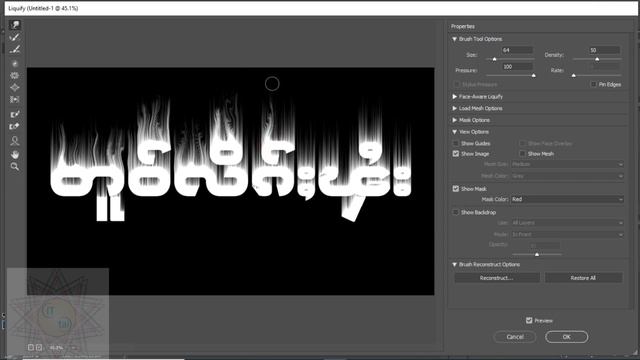Click the Size value field
Viewport: 640px width, 360px height.
coord(517,50)
